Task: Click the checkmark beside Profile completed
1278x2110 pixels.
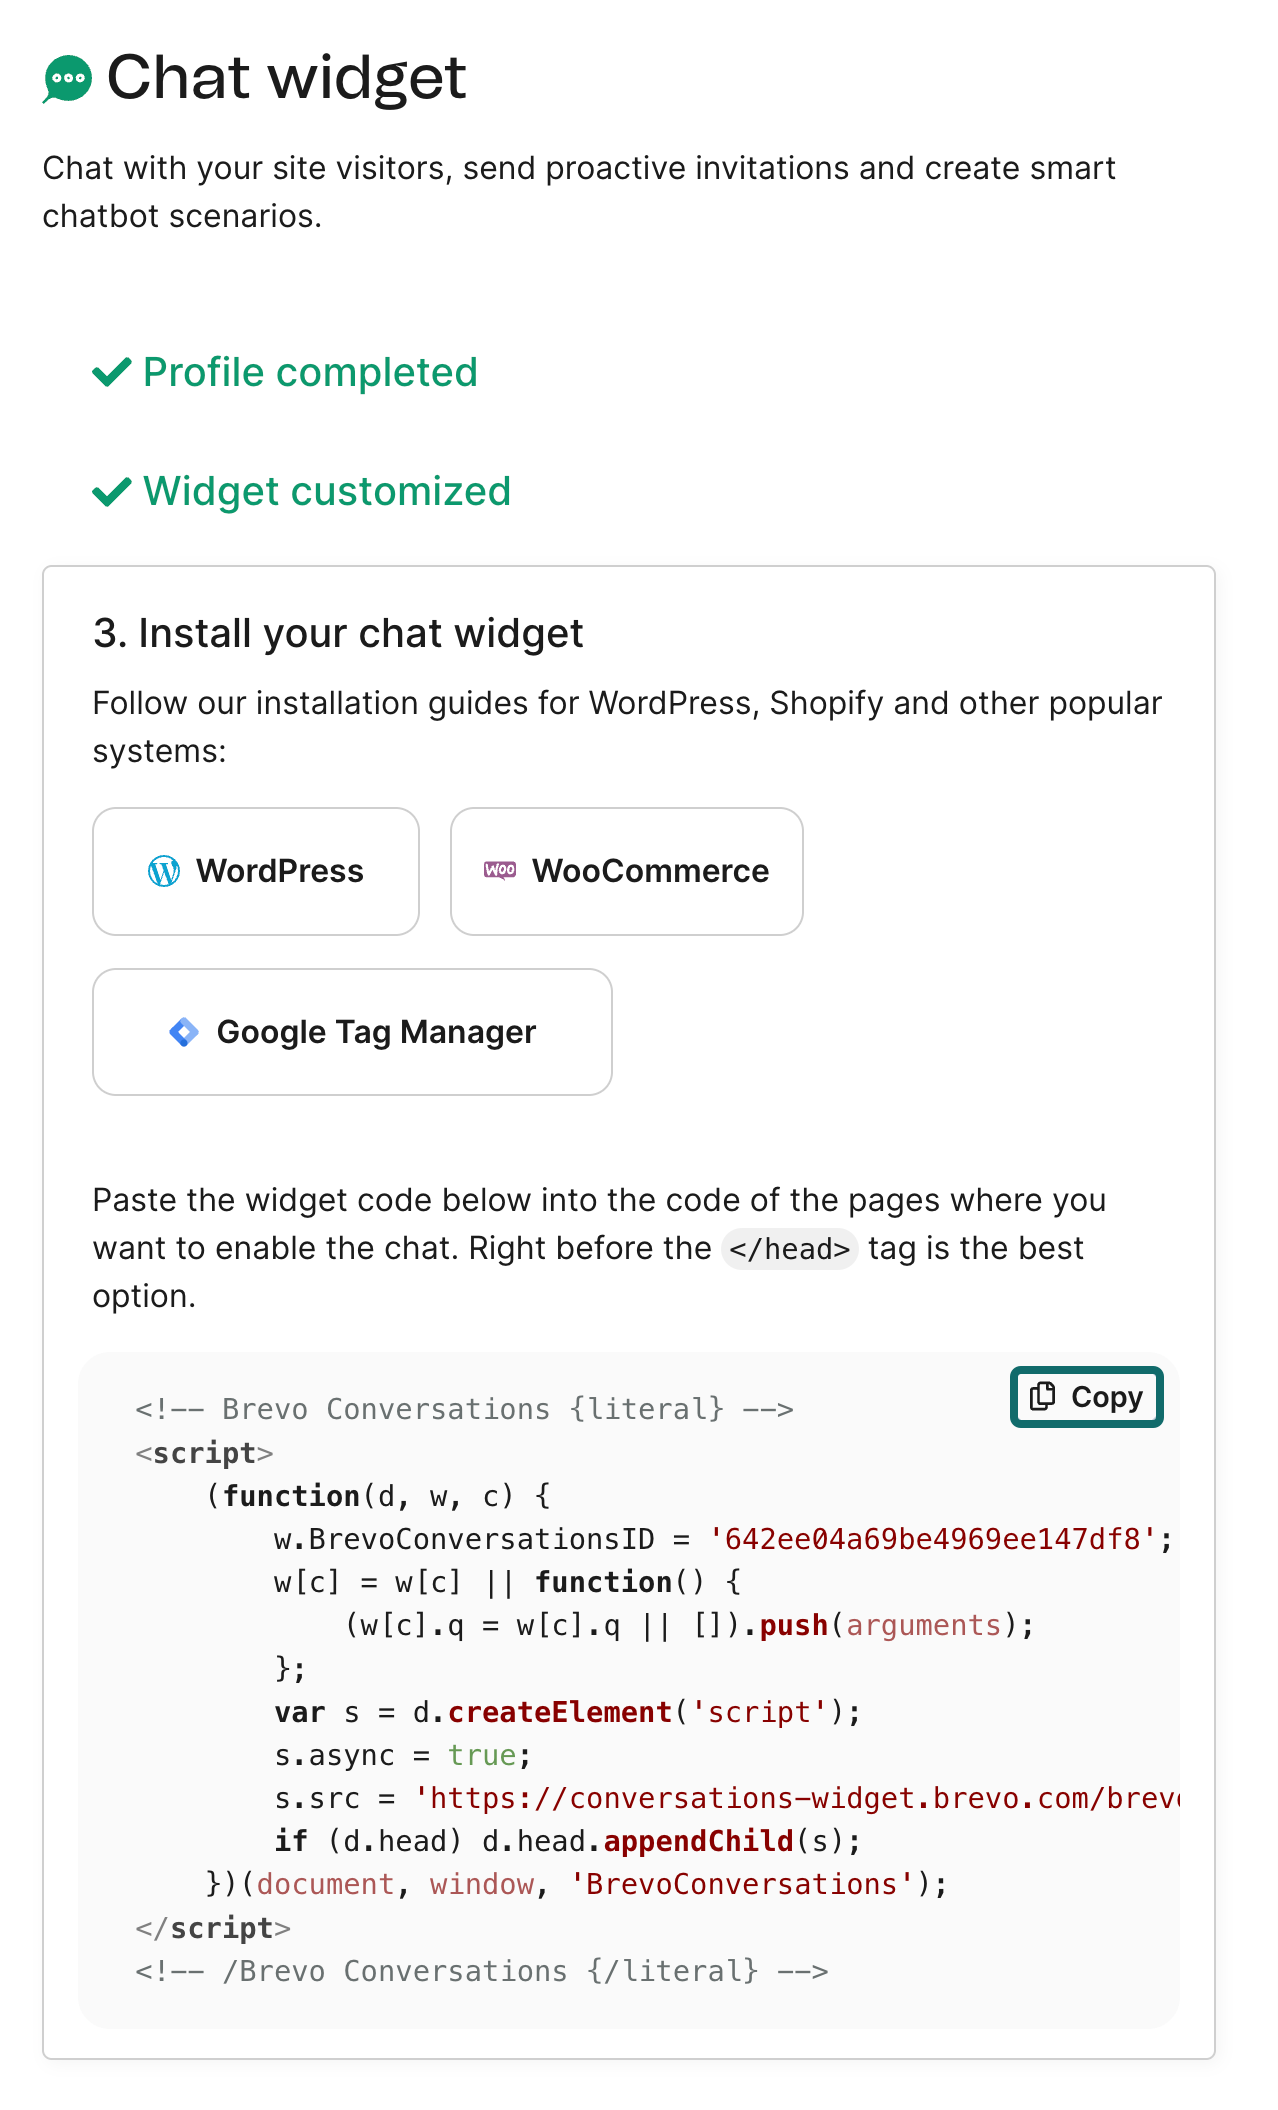Action: point(112,372)
